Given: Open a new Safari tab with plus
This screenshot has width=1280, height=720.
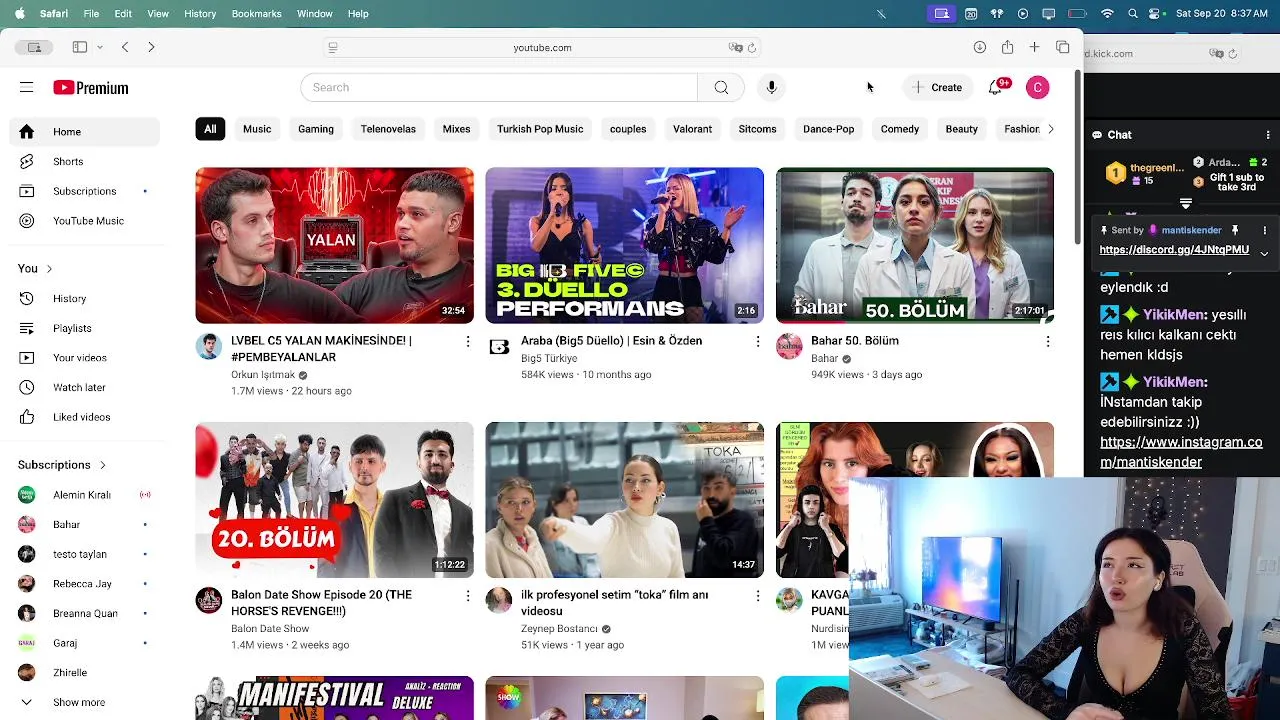Looking at the screenshot, I should [x=1035, y=47].
